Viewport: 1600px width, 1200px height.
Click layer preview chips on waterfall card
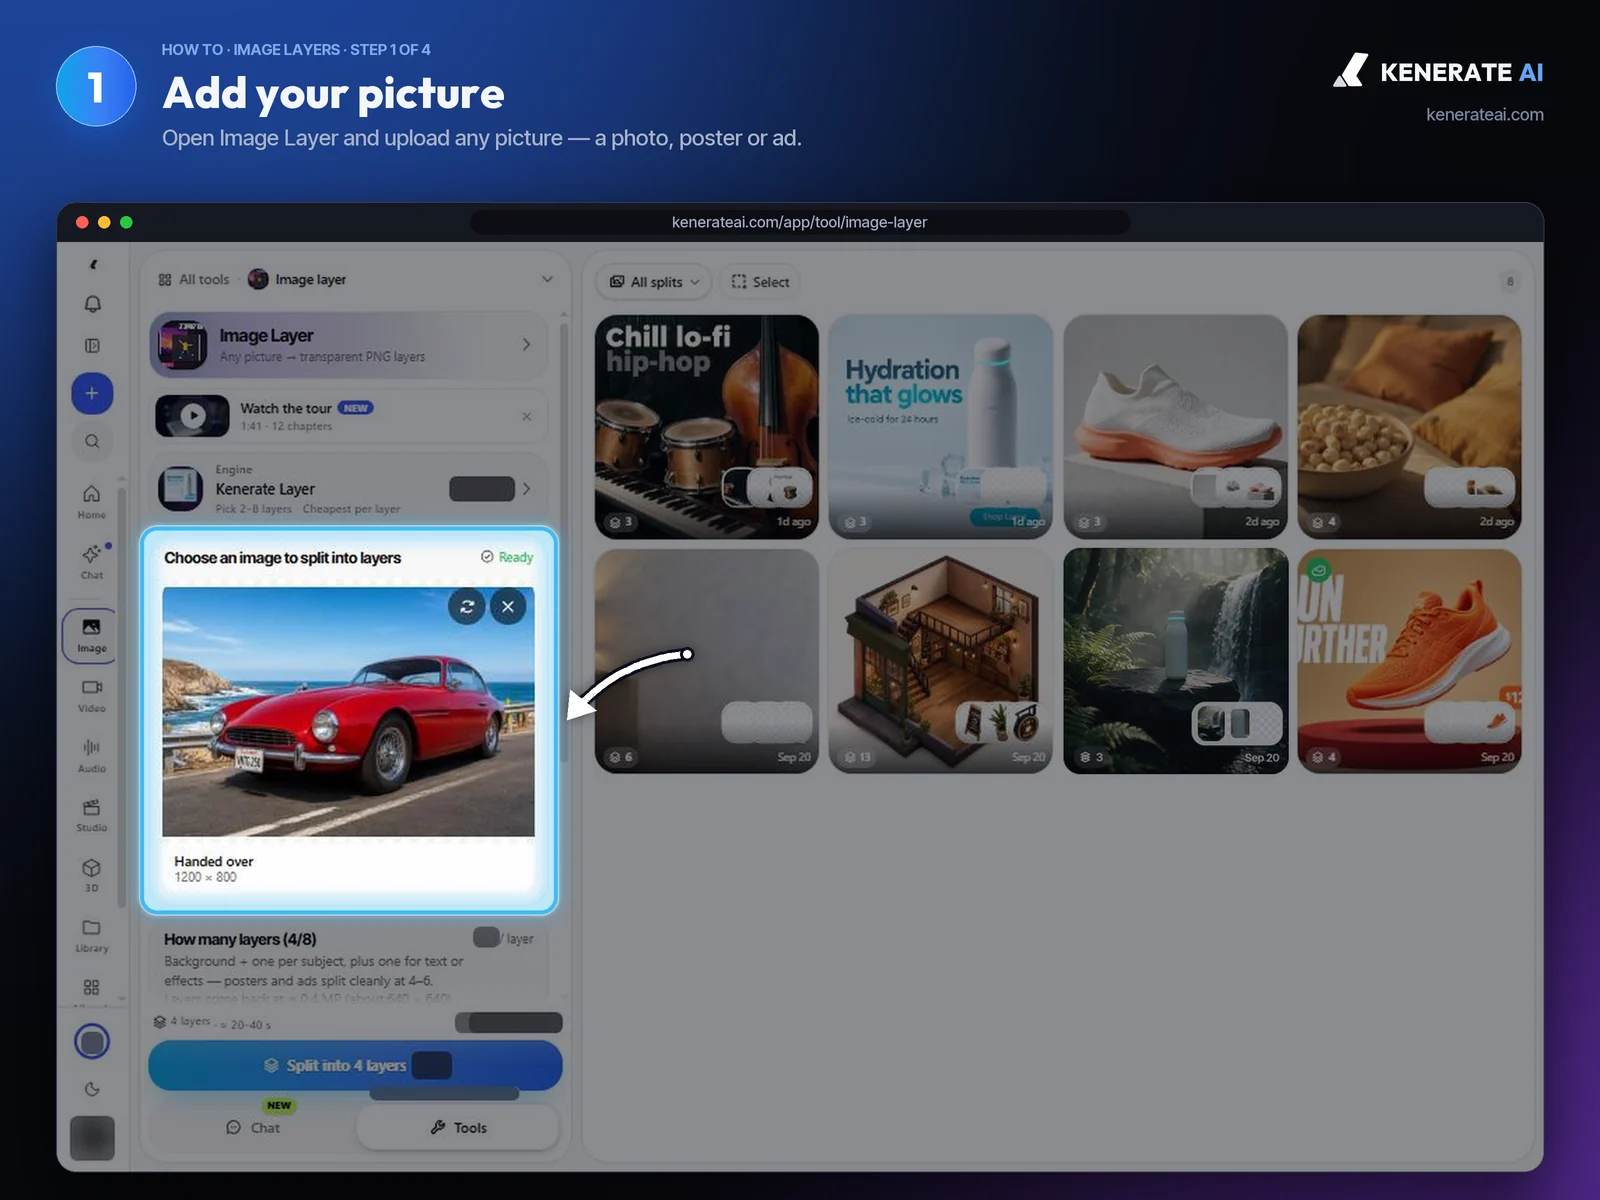(1237, 723)
